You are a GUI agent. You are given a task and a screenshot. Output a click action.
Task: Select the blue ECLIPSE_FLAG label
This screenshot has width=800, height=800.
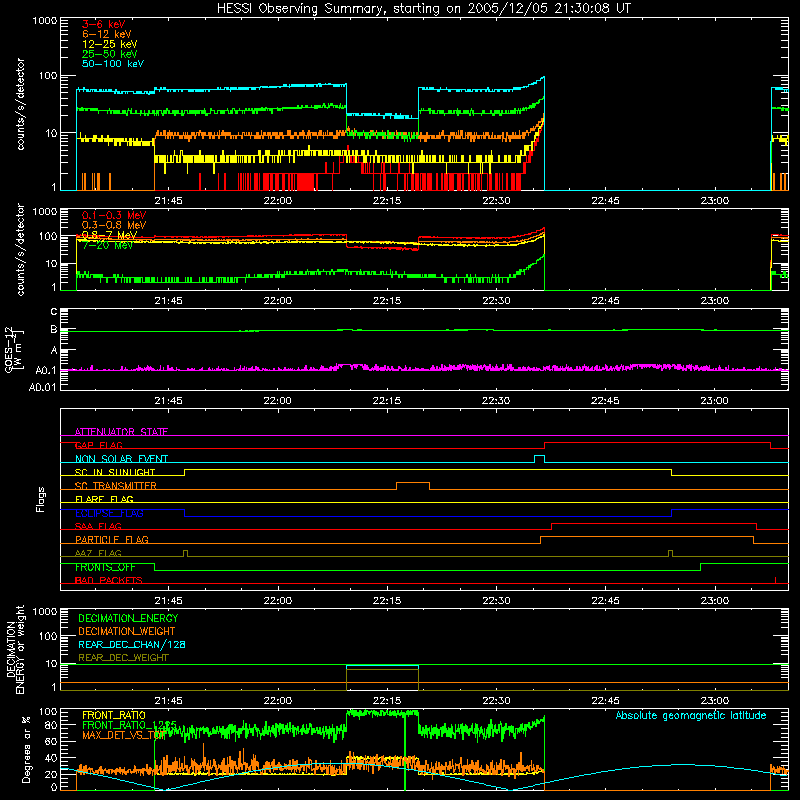point(109,513)
